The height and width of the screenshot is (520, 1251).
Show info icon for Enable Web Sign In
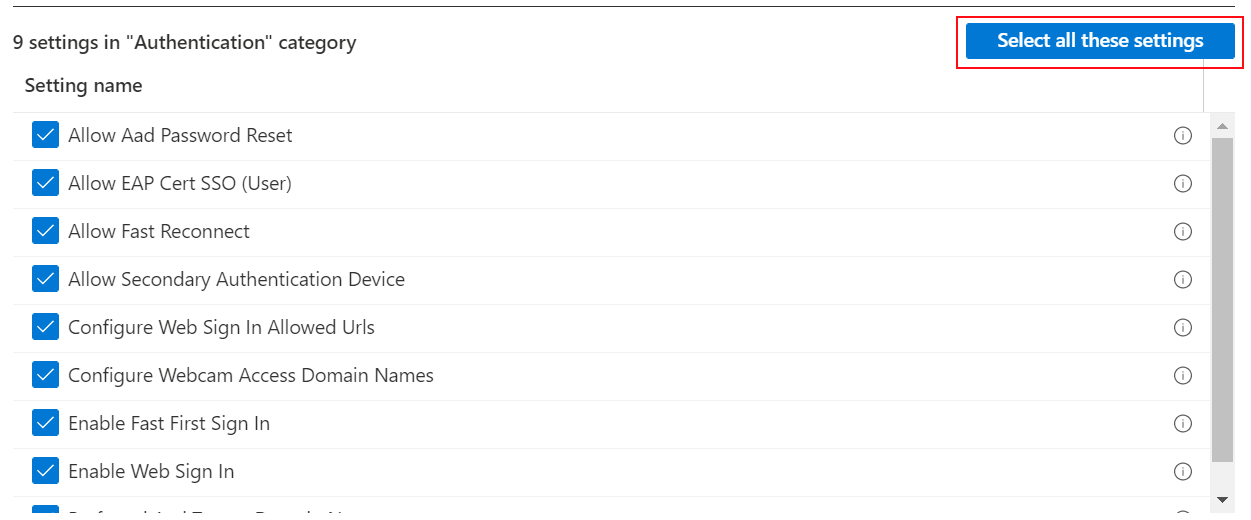click(x=1183, y=472)
